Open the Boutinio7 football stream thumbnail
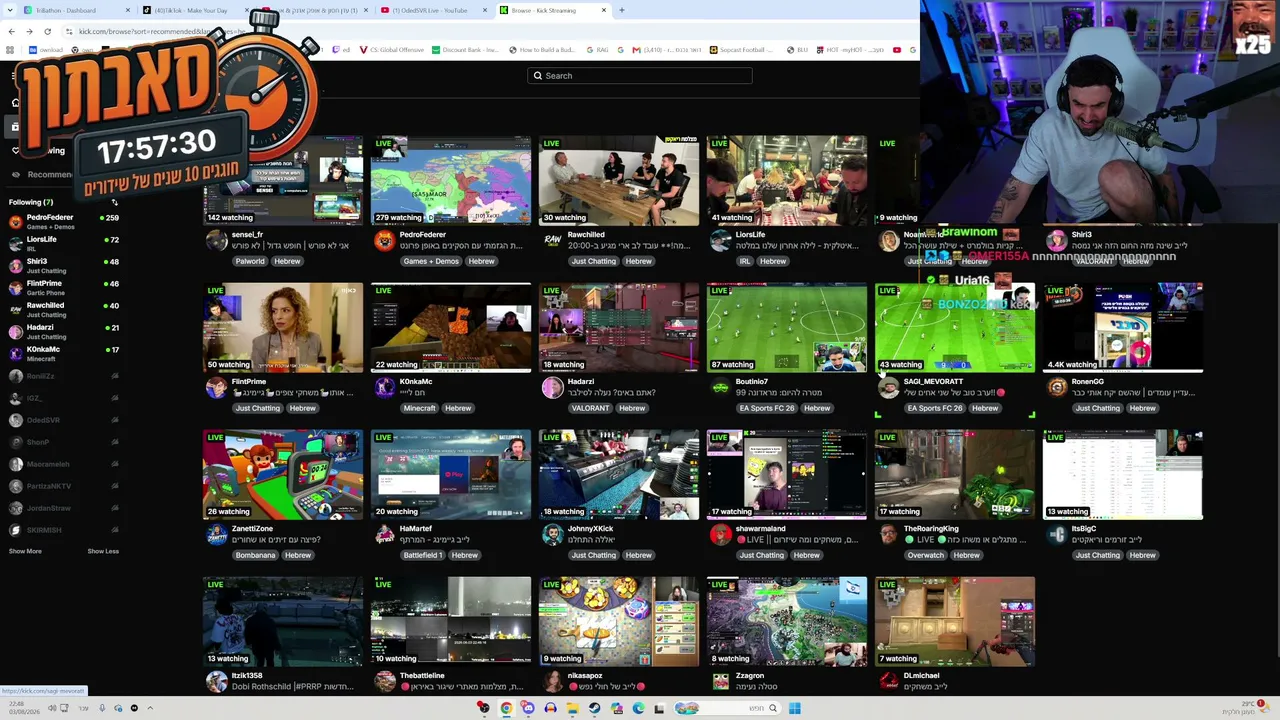The width and height of the screenshot is (1280, 720). 787,327
